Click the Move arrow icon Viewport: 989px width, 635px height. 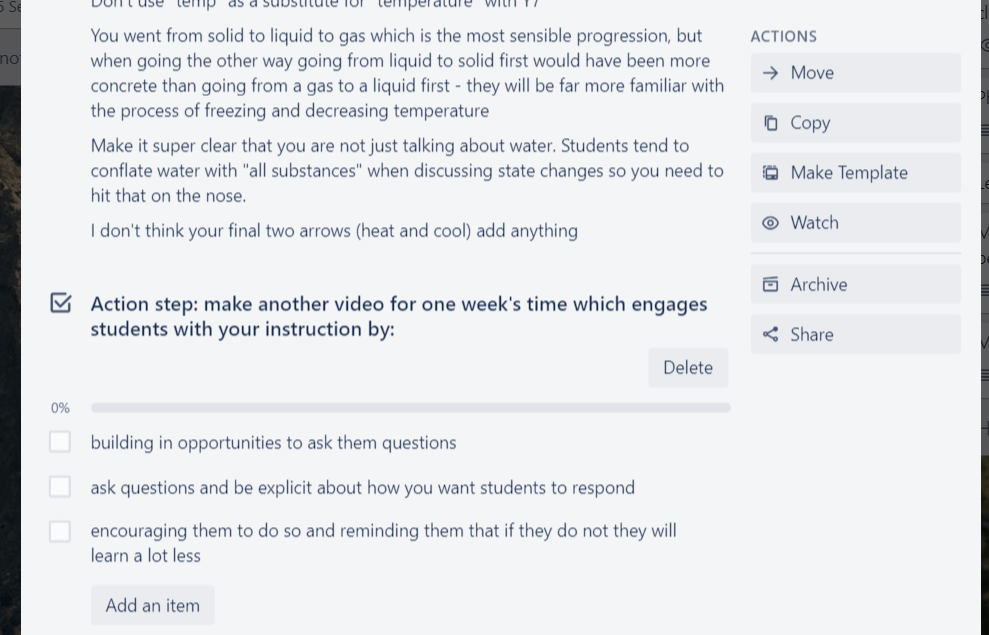pyautogui.click(x=770, y=72)
